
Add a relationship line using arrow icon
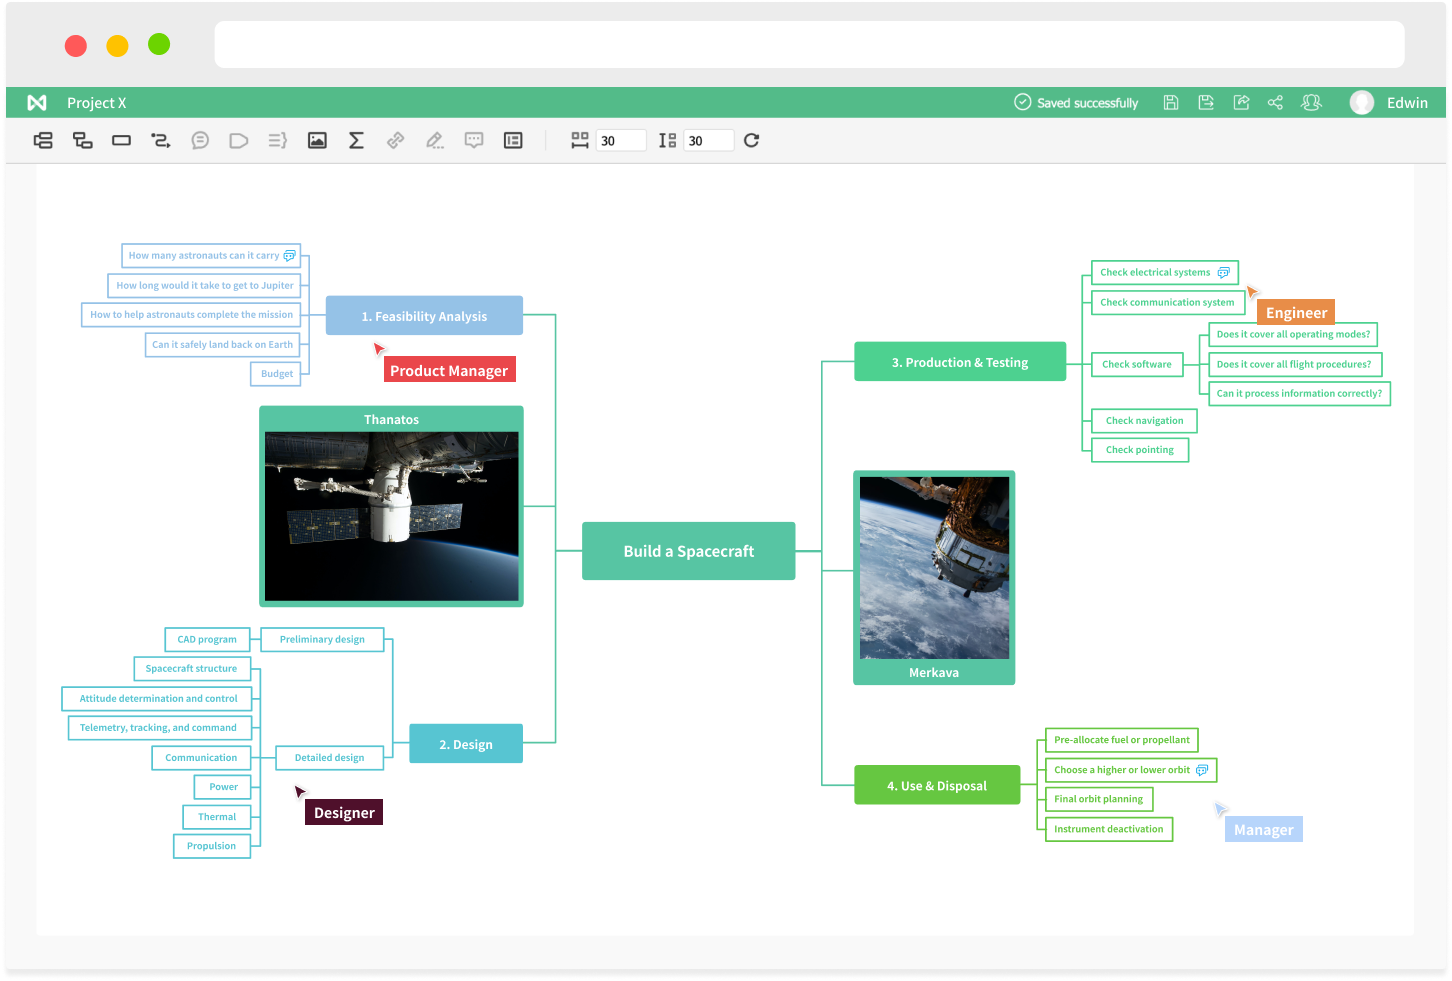click(x=160, y=141)
